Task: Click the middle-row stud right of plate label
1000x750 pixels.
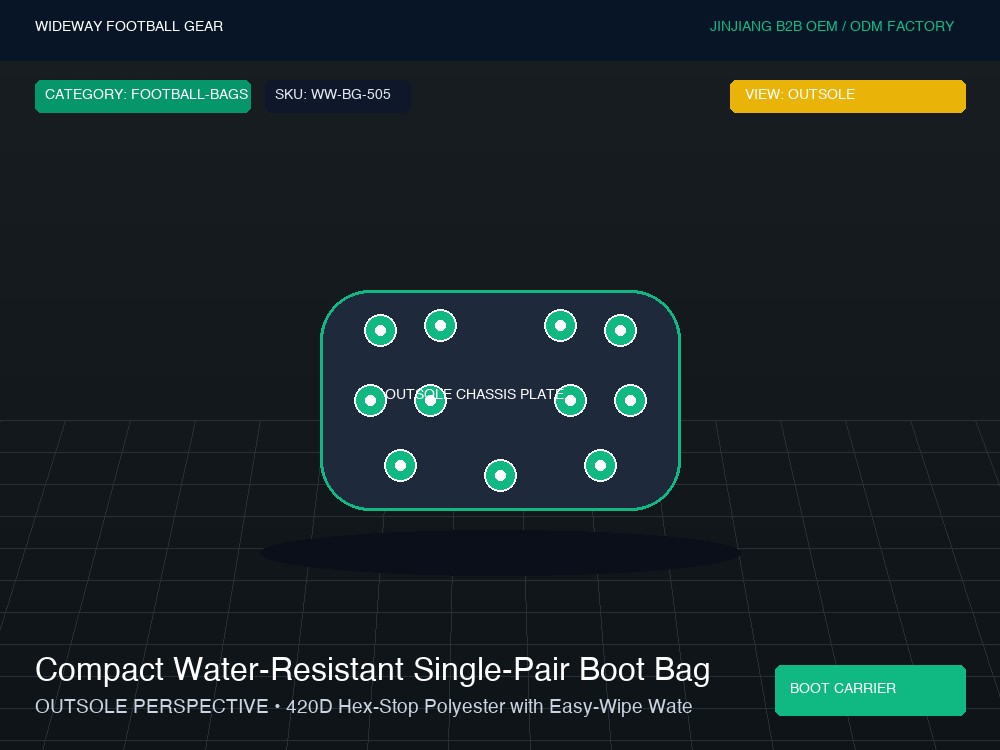Action: pyautogui.click(x=571, y=401)
